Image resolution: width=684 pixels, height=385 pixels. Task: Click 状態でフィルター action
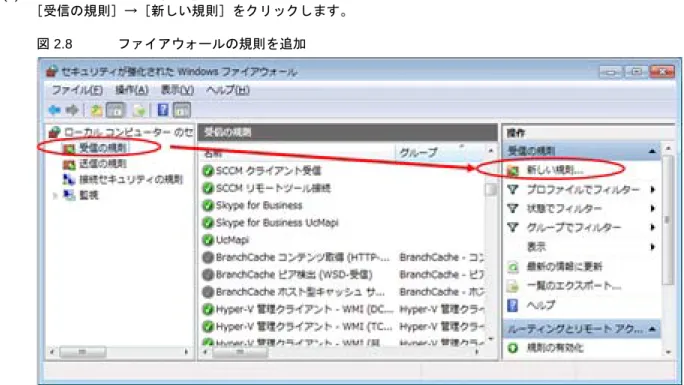pos(564,208)
